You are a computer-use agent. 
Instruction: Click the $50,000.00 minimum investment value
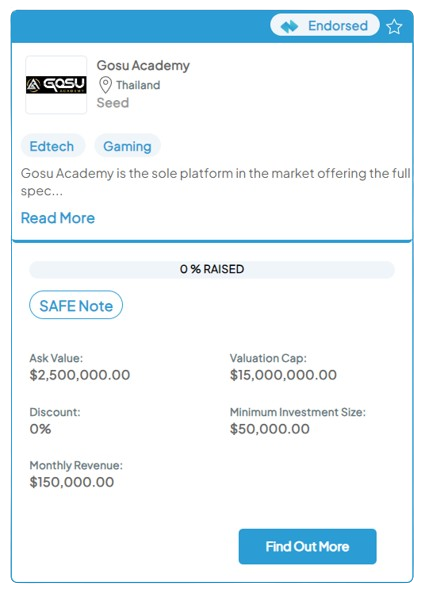coord(270,428)
